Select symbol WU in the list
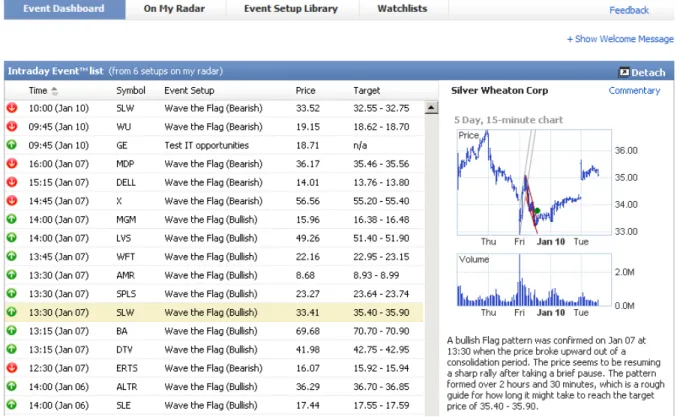 (123, 126)
